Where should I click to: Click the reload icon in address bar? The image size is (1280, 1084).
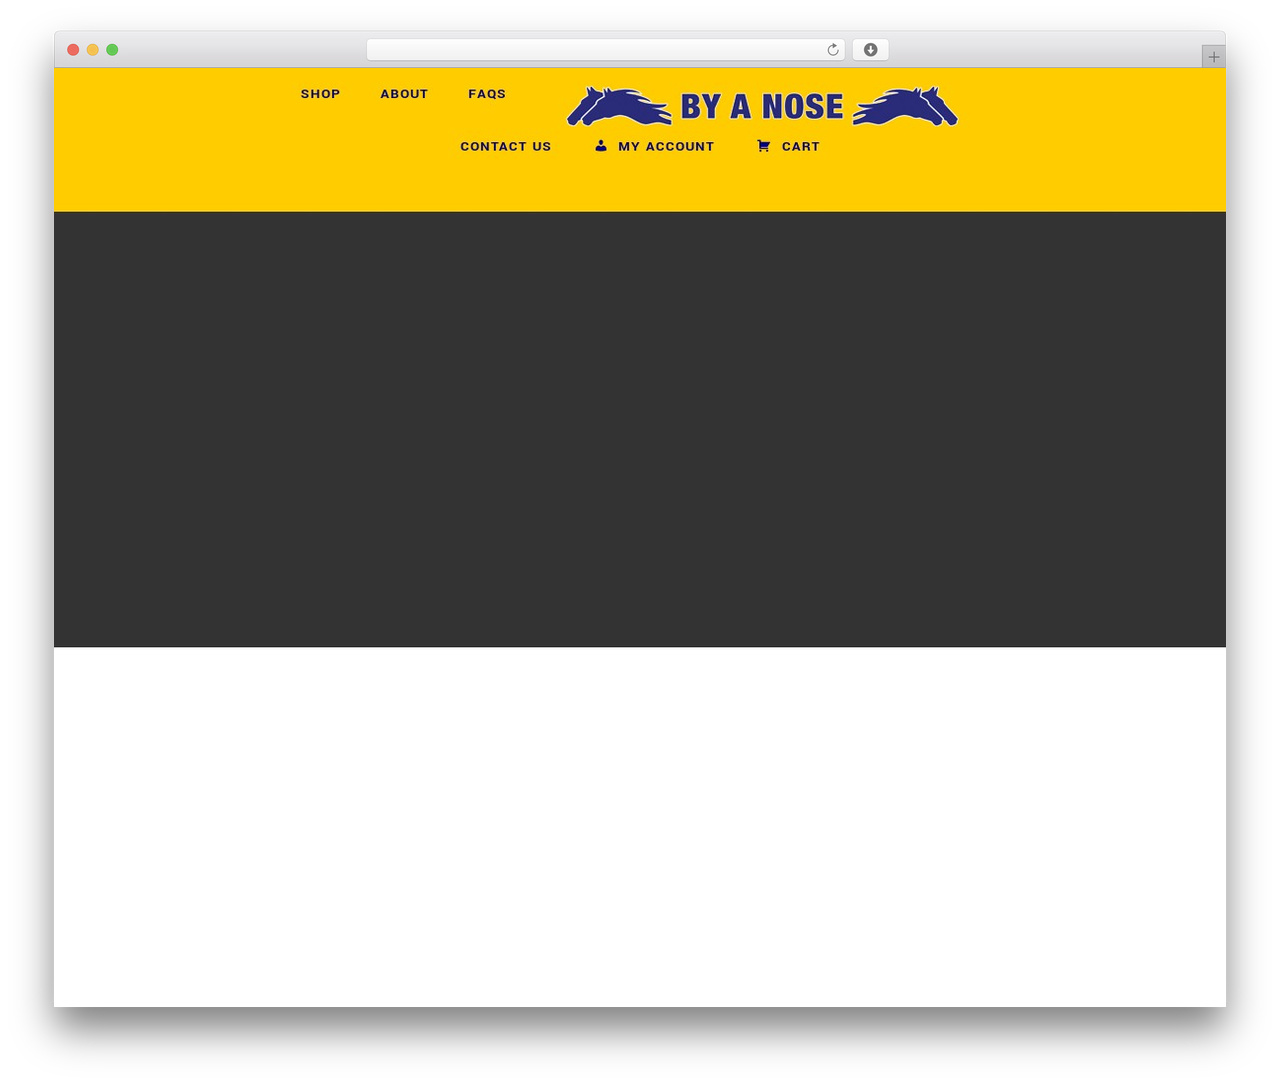[x=832, y=50]
